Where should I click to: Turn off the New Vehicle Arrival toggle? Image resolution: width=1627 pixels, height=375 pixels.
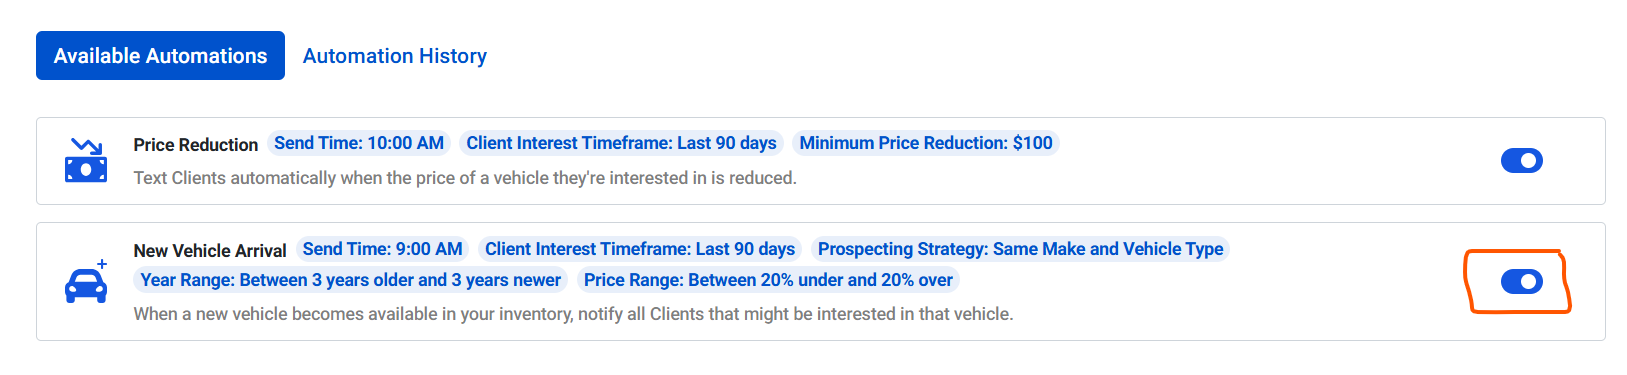click(1521, 282)
